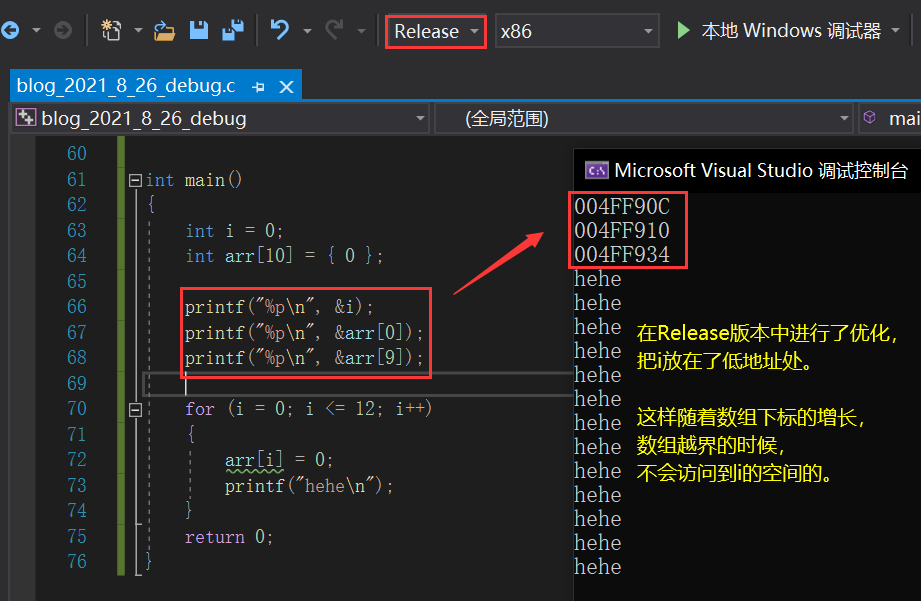
Task: Click the Open File folder icon
Action: click(164, 31)
